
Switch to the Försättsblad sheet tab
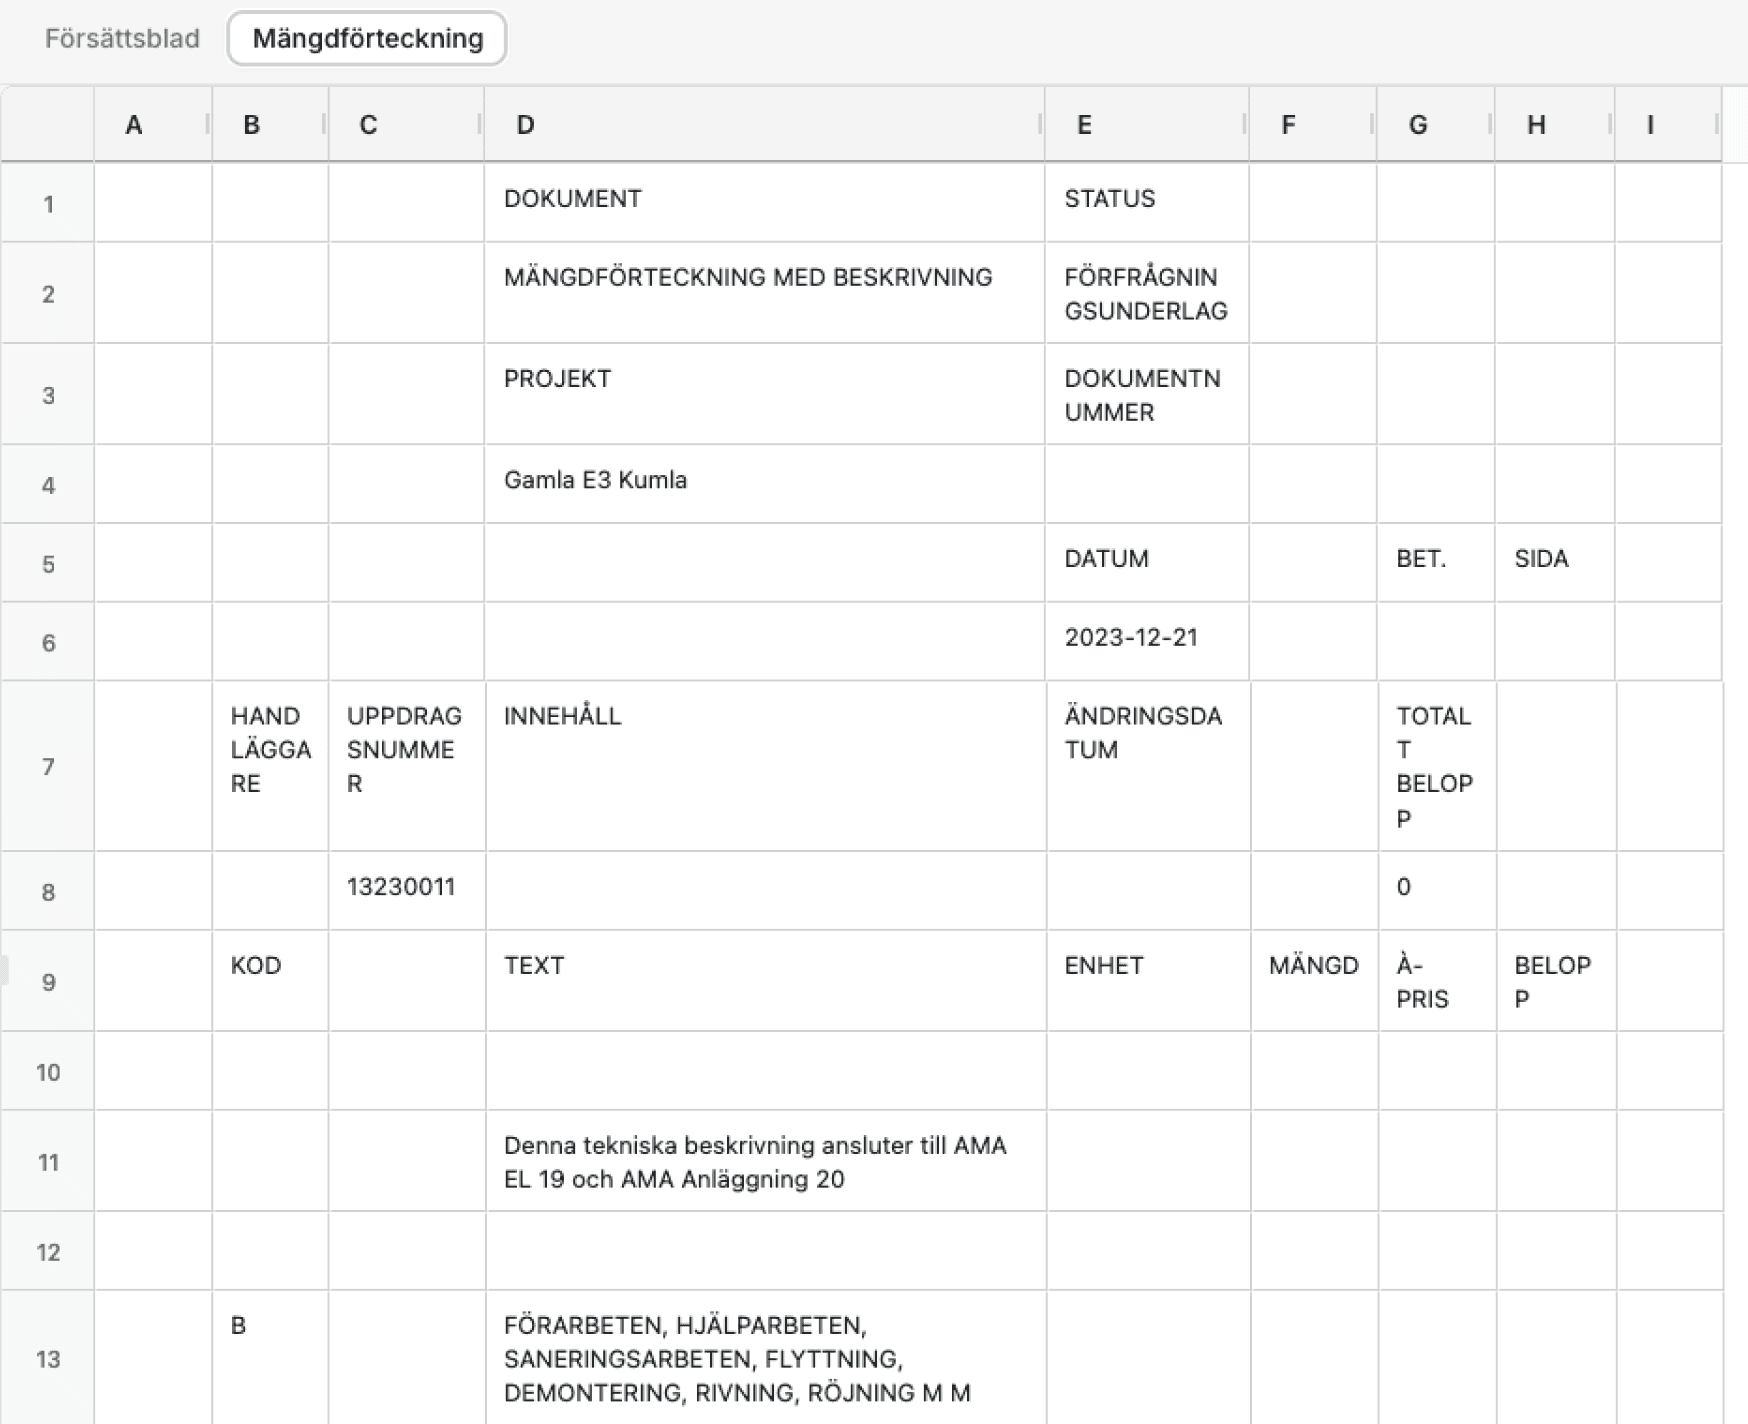pyautogui.click(x=122, y=38)
